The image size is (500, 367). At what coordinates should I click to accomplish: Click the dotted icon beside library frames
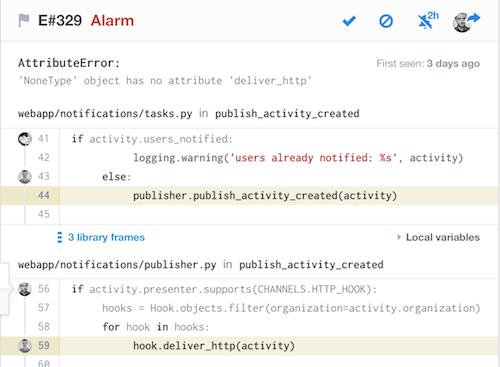tap(60, 237)
